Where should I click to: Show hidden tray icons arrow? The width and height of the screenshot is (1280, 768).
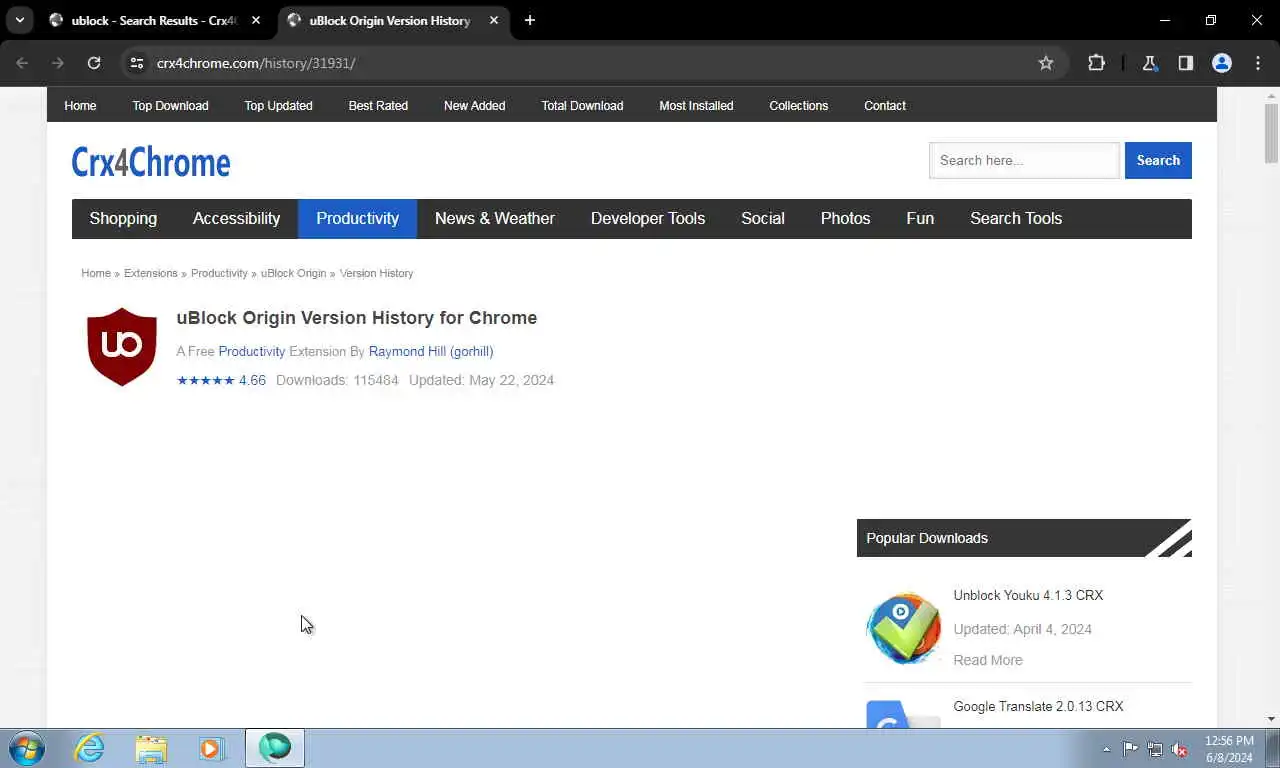click(x=1106, y=749)
